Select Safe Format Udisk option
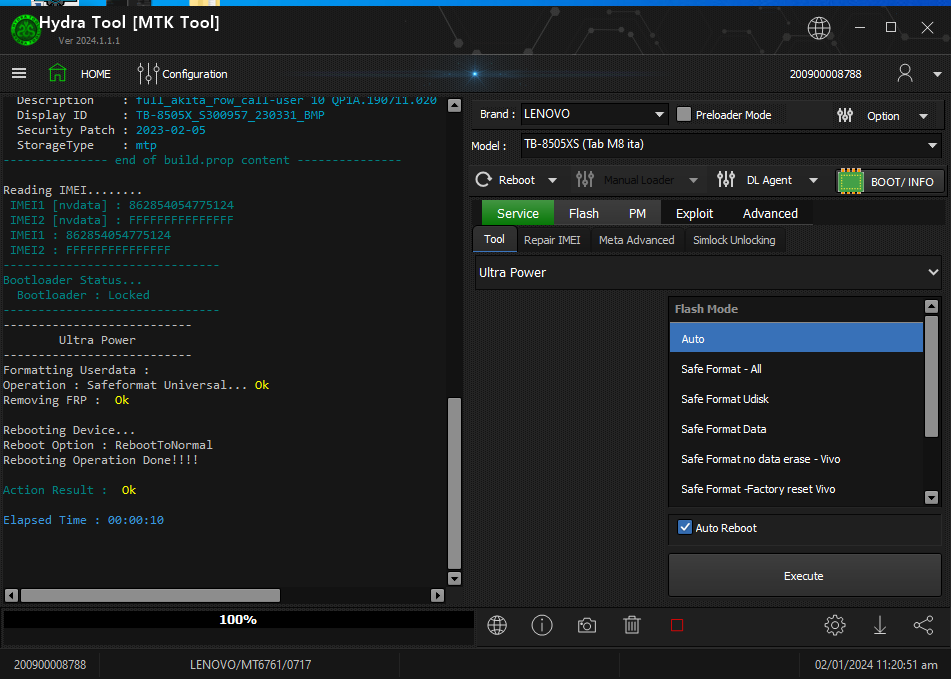This screenshot has height=679, width=951. (796, 399)
